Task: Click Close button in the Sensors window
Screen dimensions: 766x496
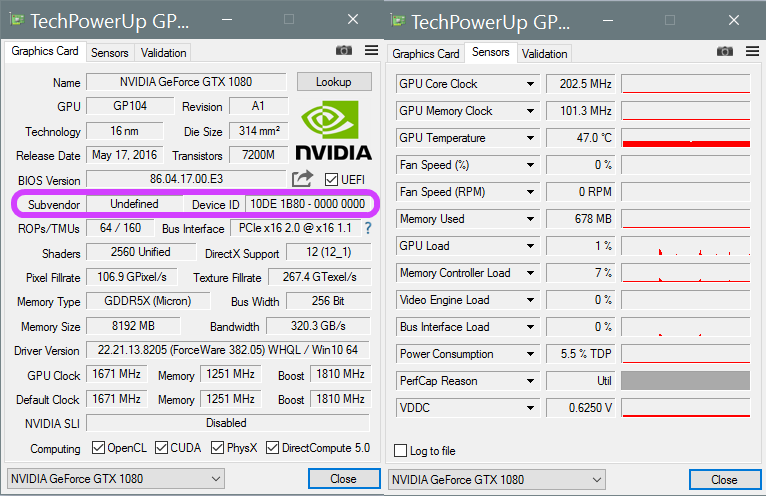Action: pos(724,480)
